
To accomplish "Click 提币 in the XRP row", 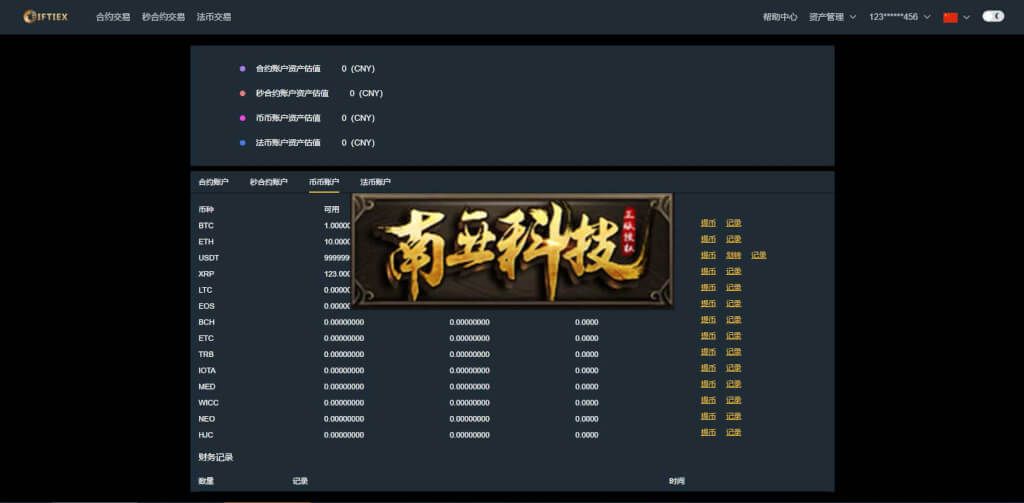I will (708, 271).
